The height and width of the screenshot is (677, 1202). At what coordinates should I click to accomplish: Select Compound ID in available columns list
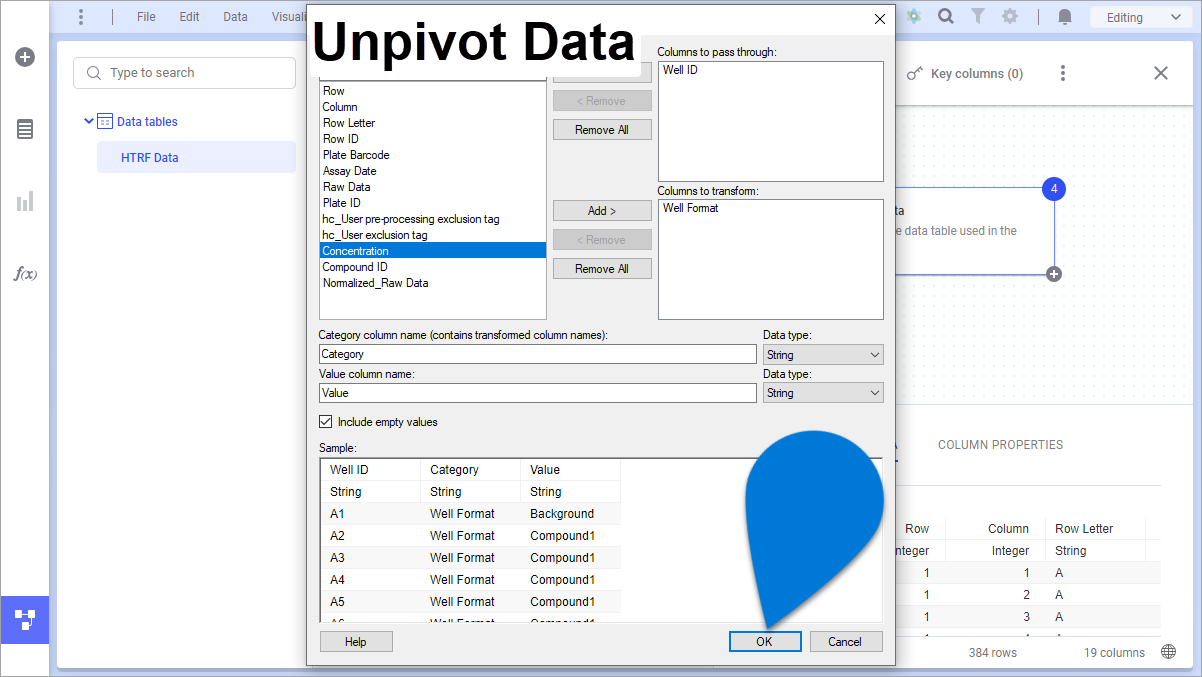click(x=355, y=267)
